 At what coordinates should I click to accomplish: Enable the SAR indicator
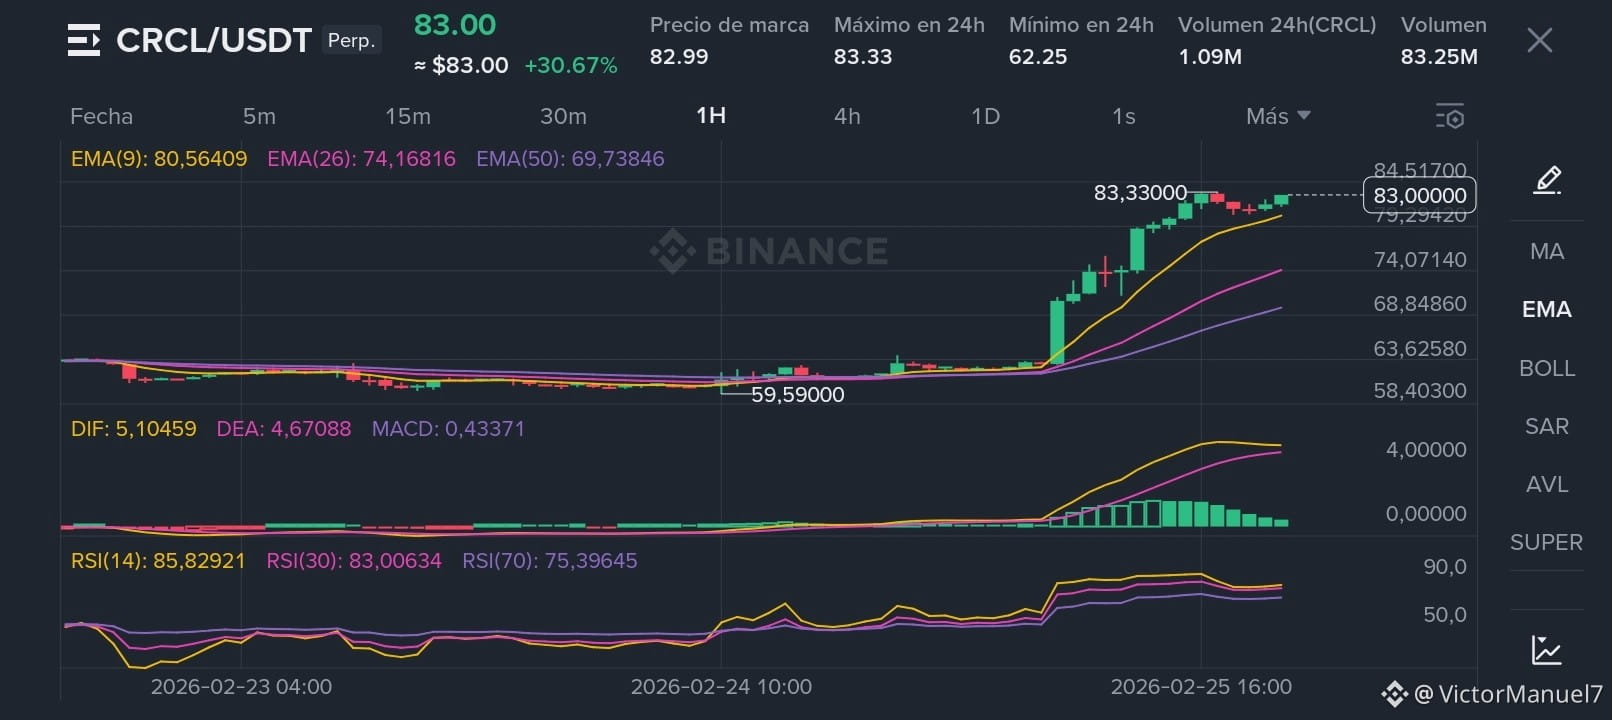click(x=1546, y=426)
